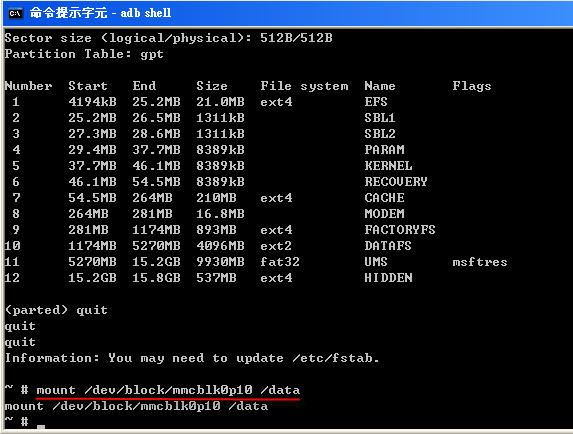Click the 'End' column header

point(144,86)
